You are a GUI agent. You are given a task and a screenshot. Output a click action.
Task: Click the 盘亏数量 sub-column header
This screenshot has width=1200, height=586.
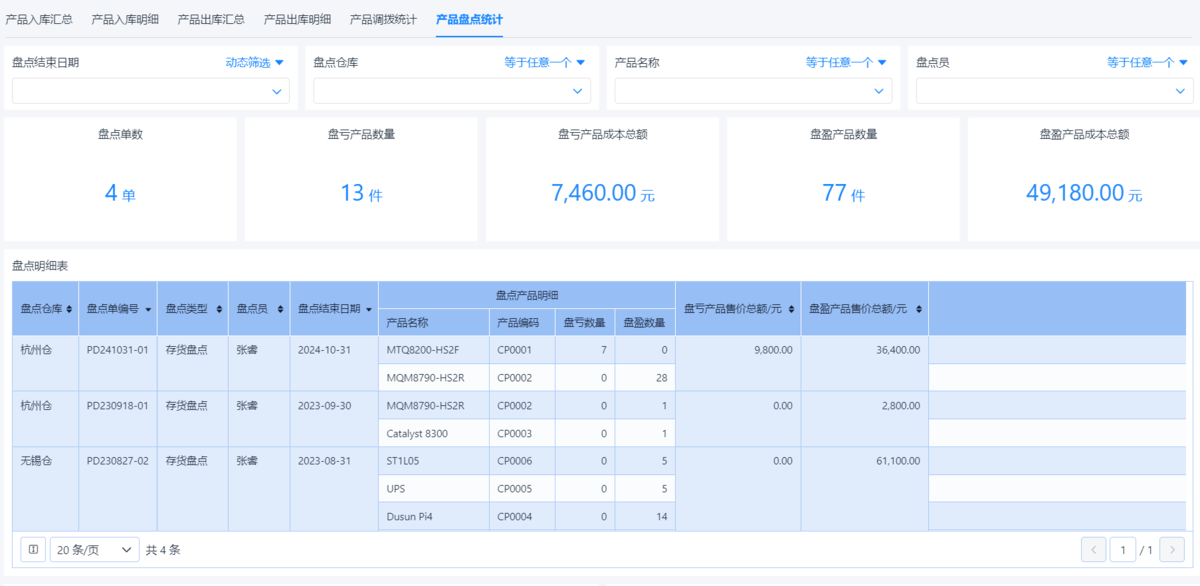point(585,323)
